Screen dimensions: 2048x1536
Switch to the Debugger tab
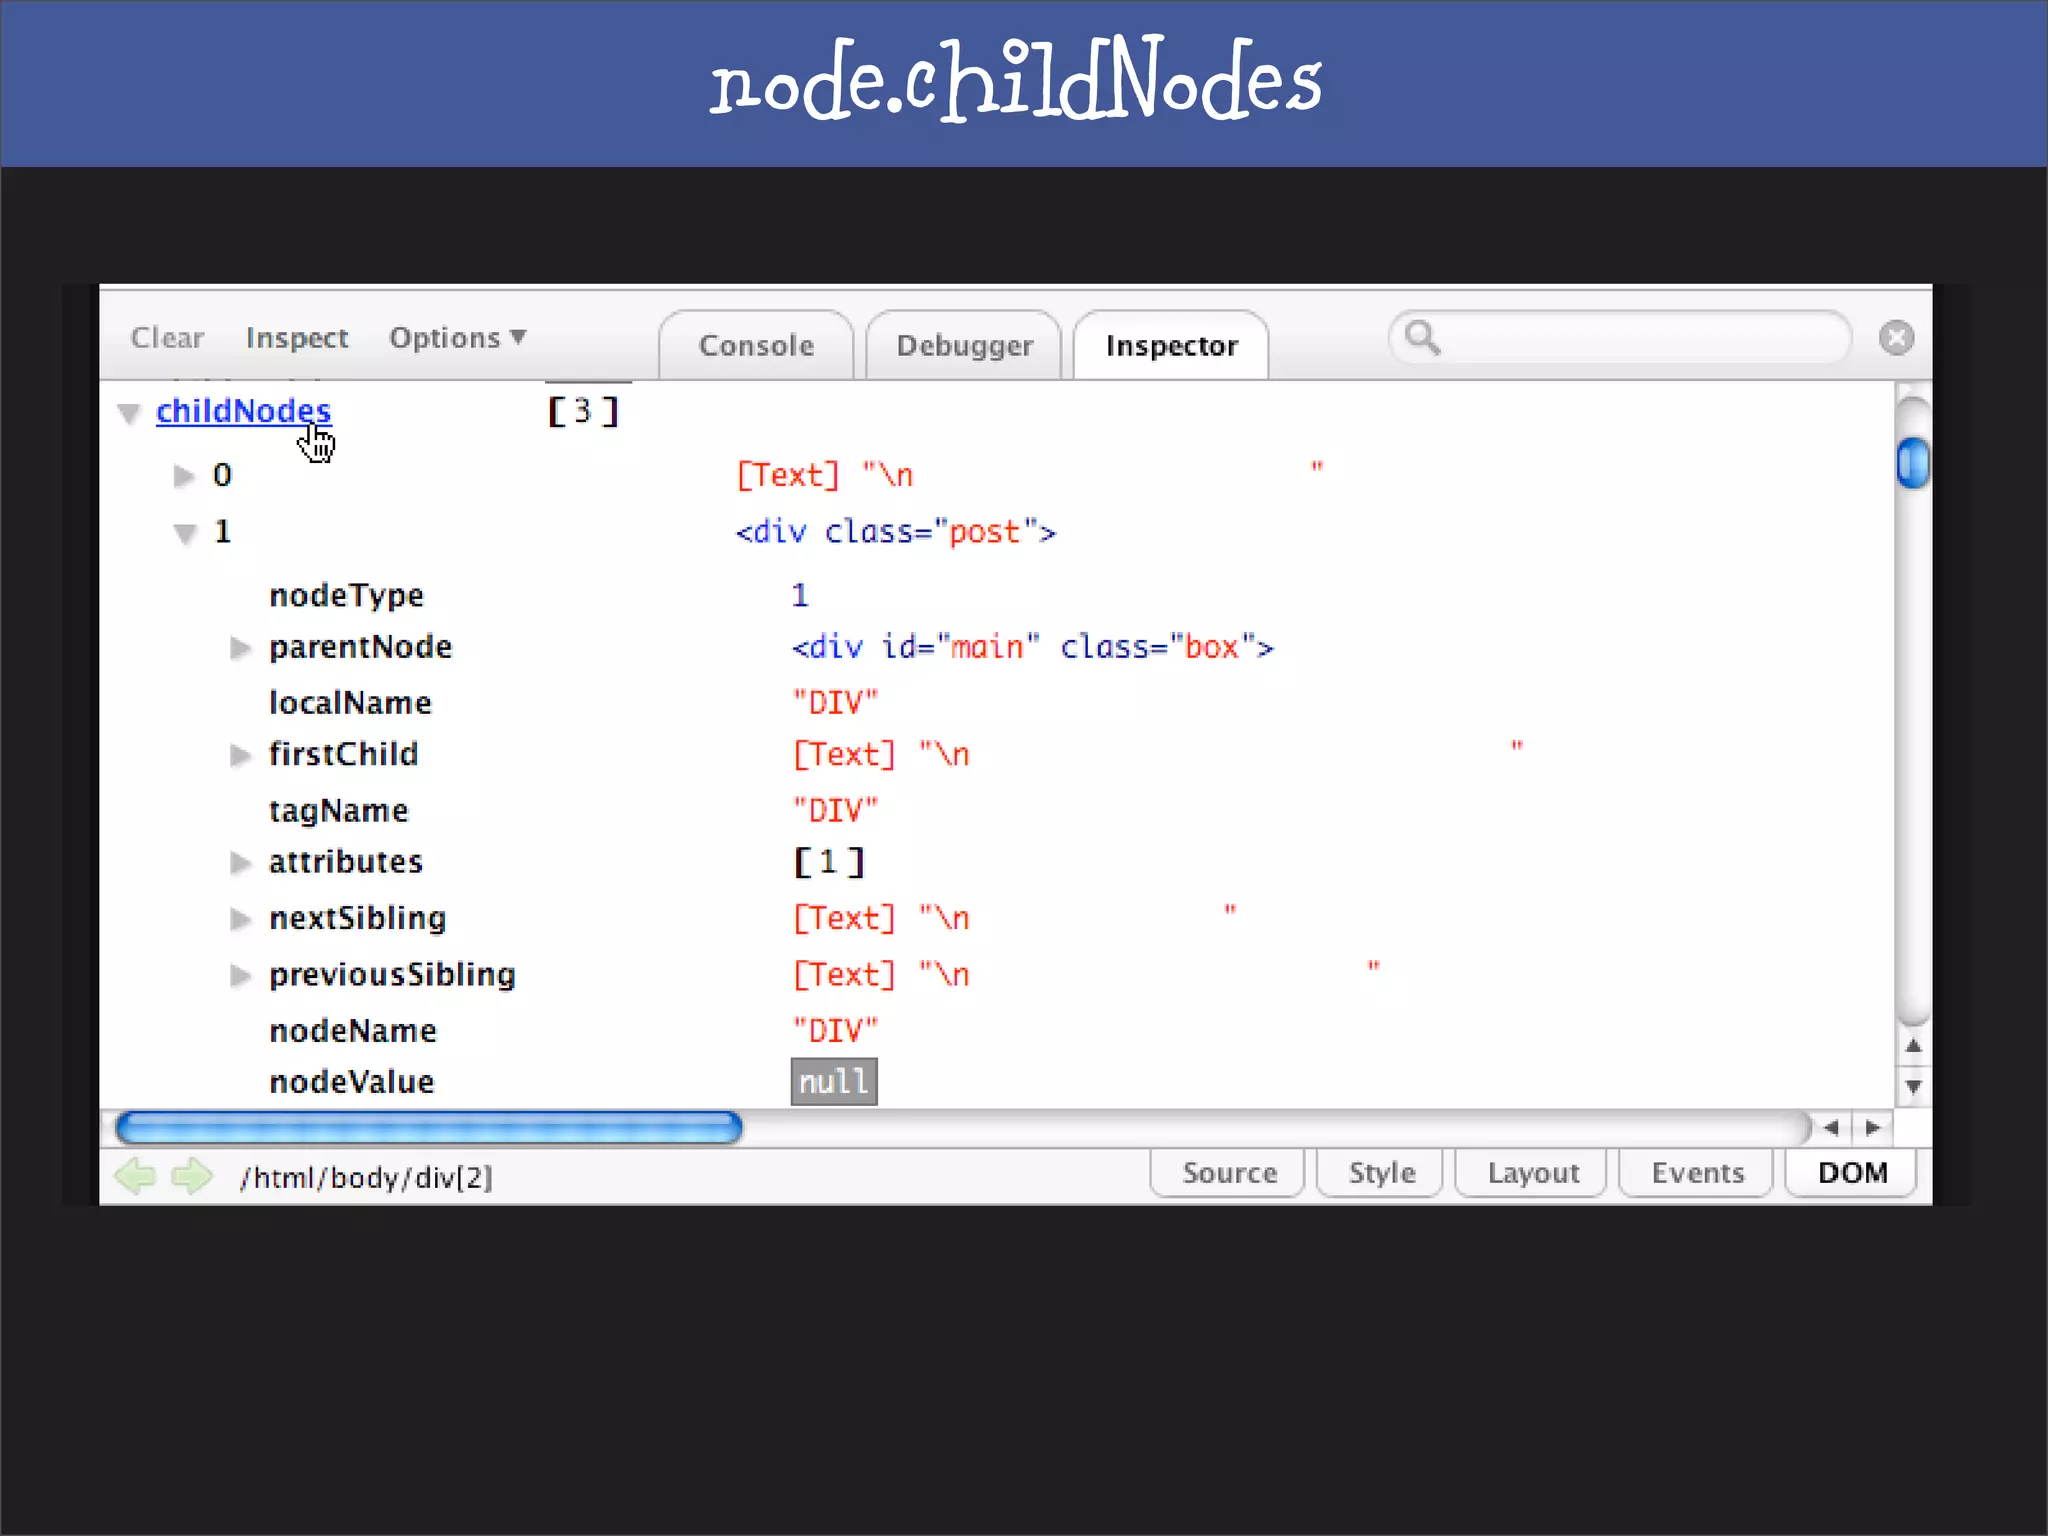[x=964, y=345]
